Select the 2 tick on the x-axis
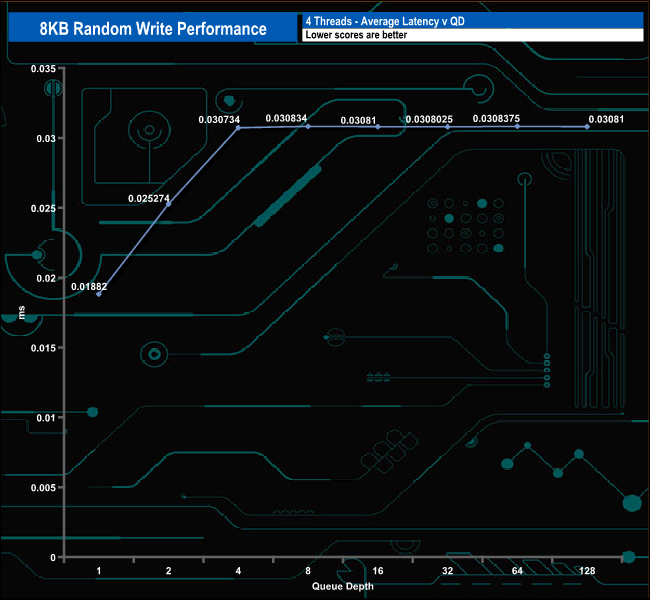Image resolution: width=650 pixels, height=600 pixels. [x=168, y=571]
